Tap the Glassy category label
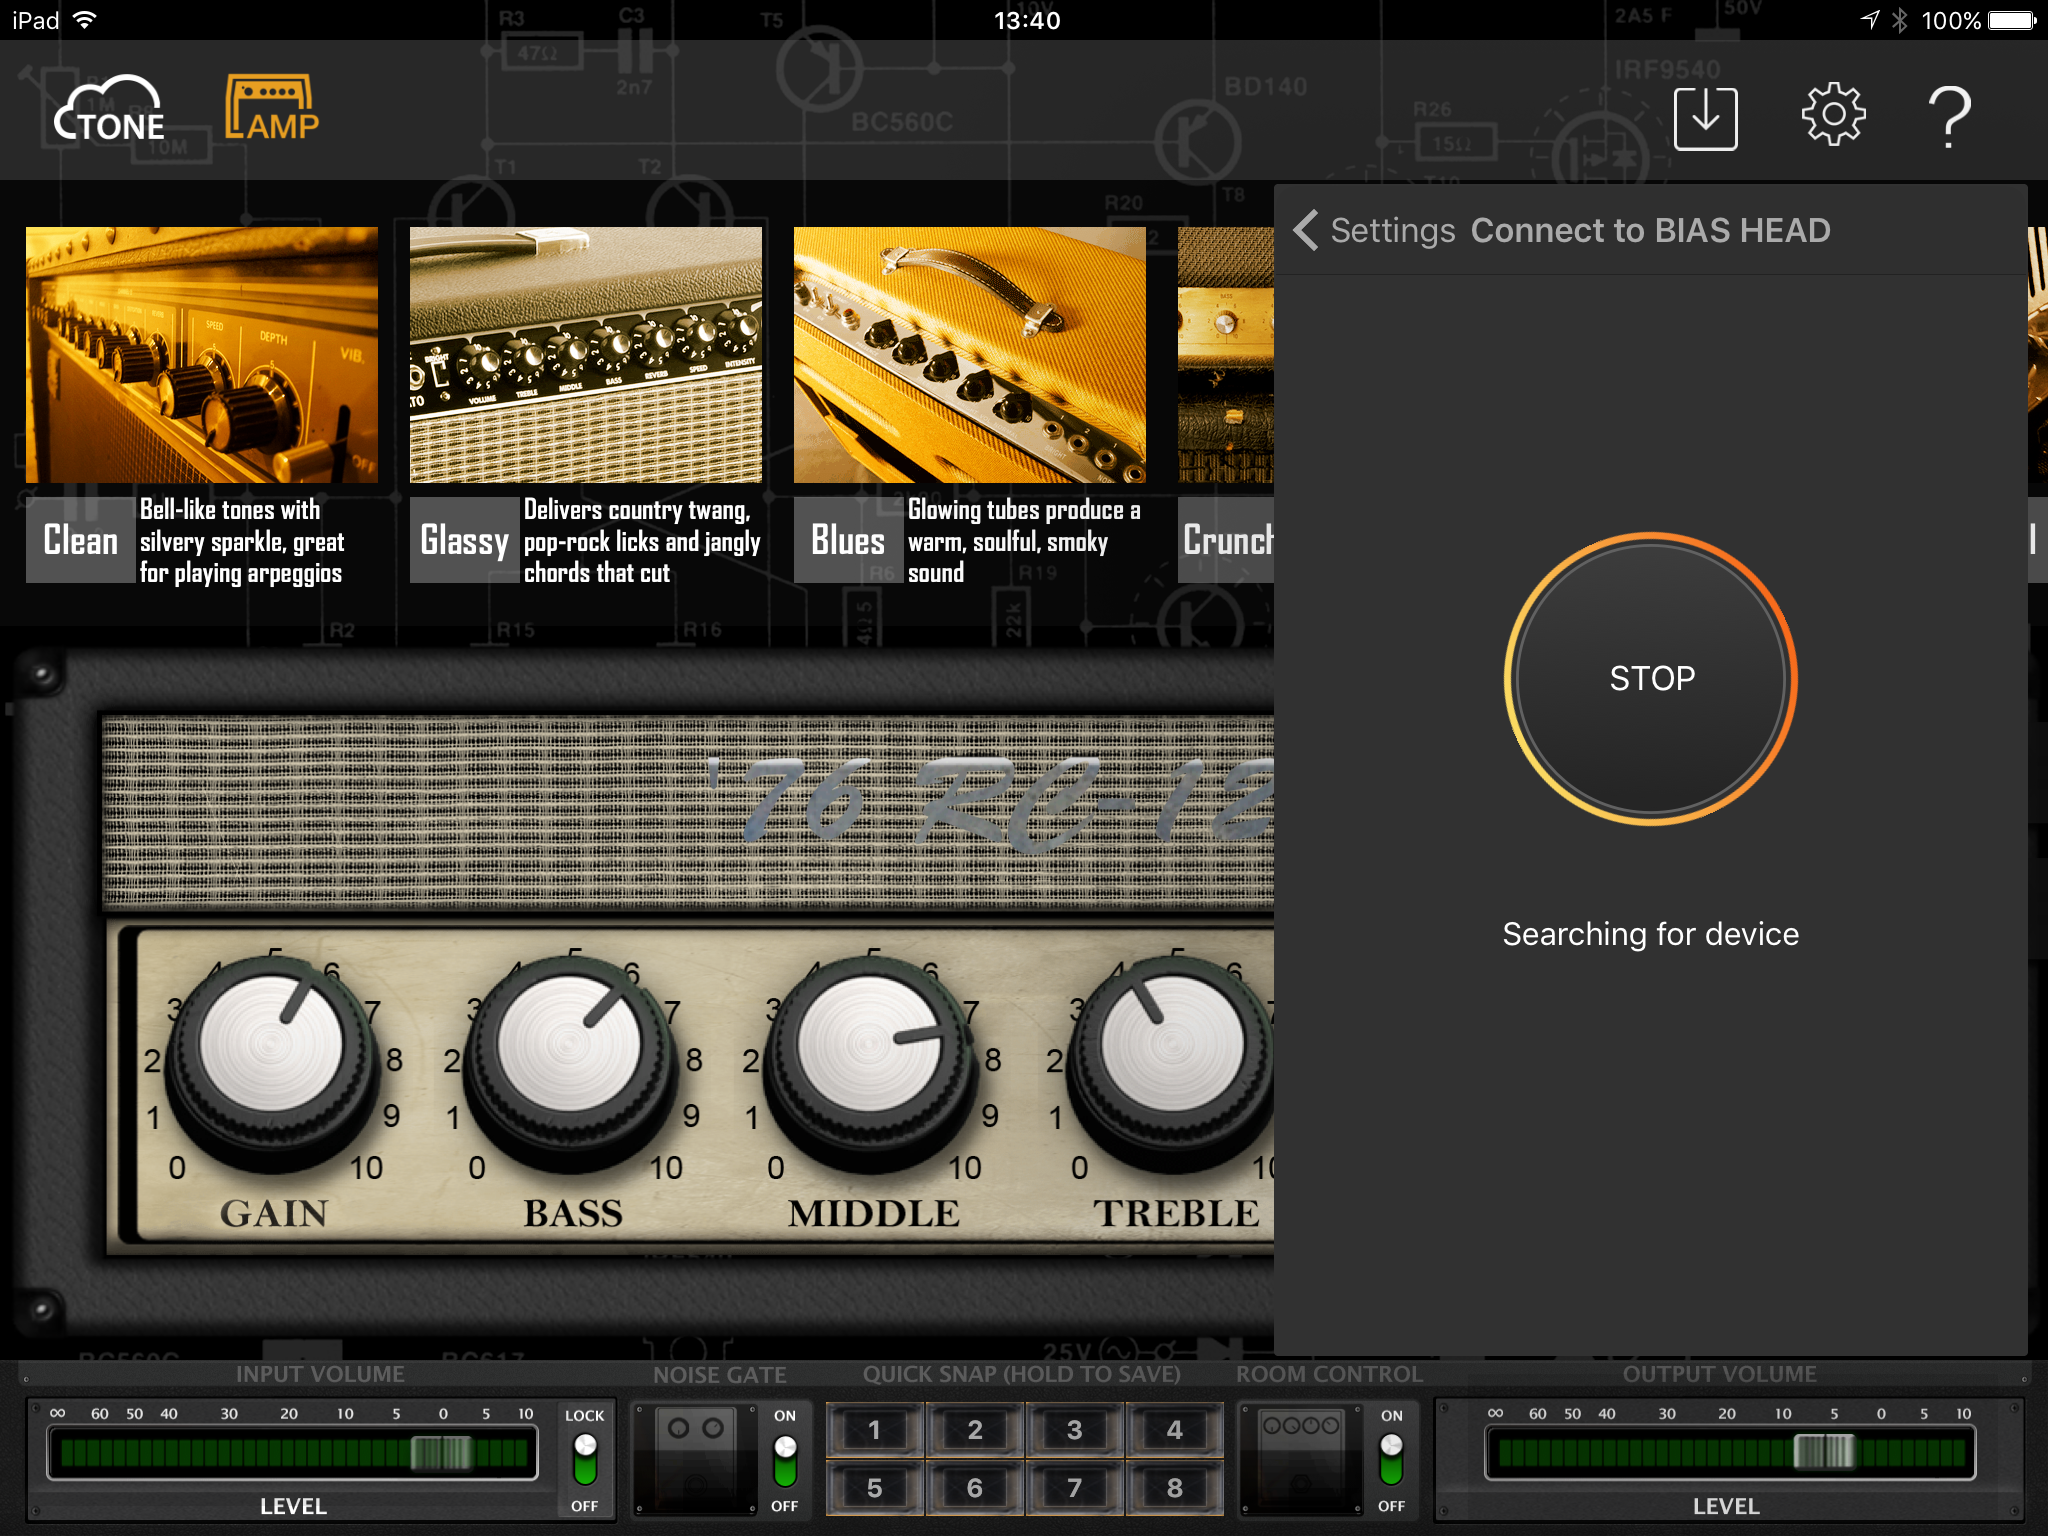Image resolution: width=2048 pixels, height=1536 pixels. (x=464, y=540)
